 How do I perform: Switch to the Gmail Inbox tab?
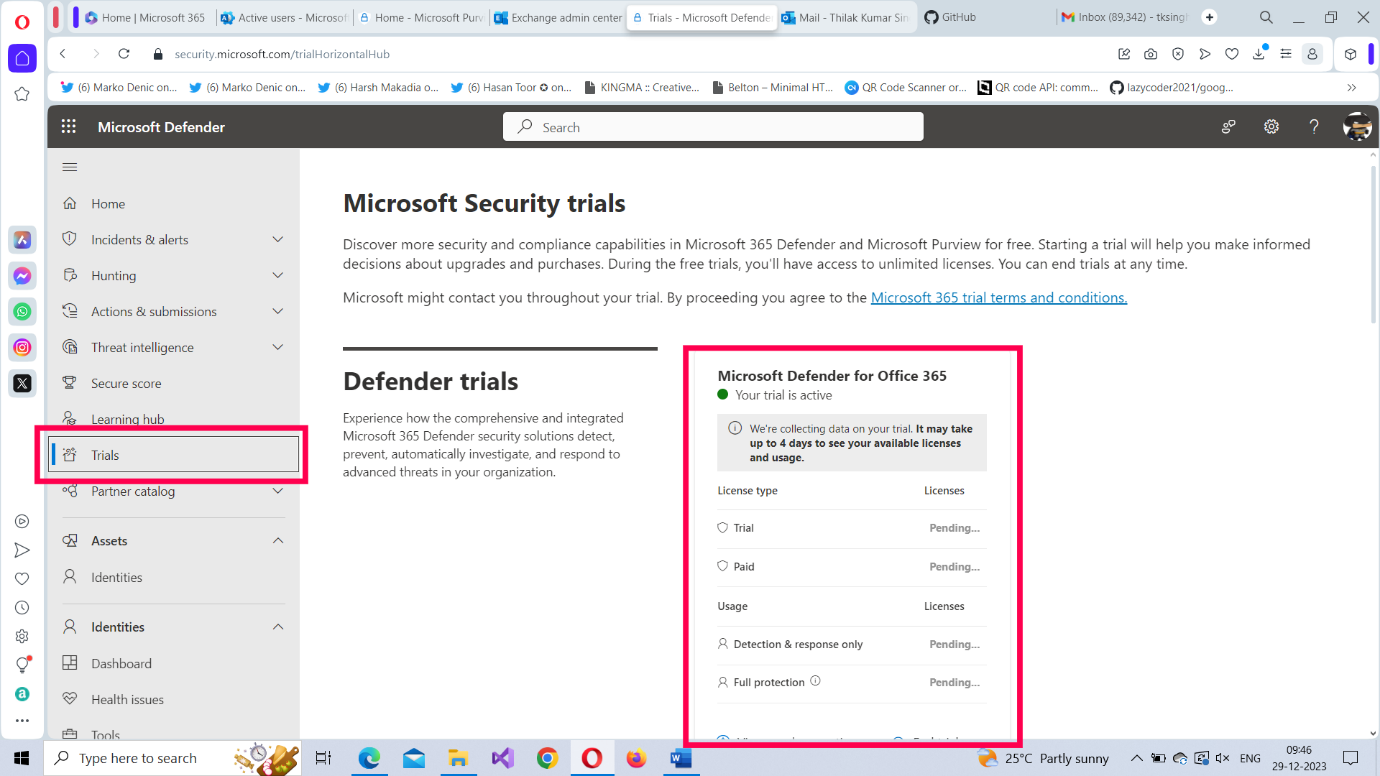pos(1124,18)
